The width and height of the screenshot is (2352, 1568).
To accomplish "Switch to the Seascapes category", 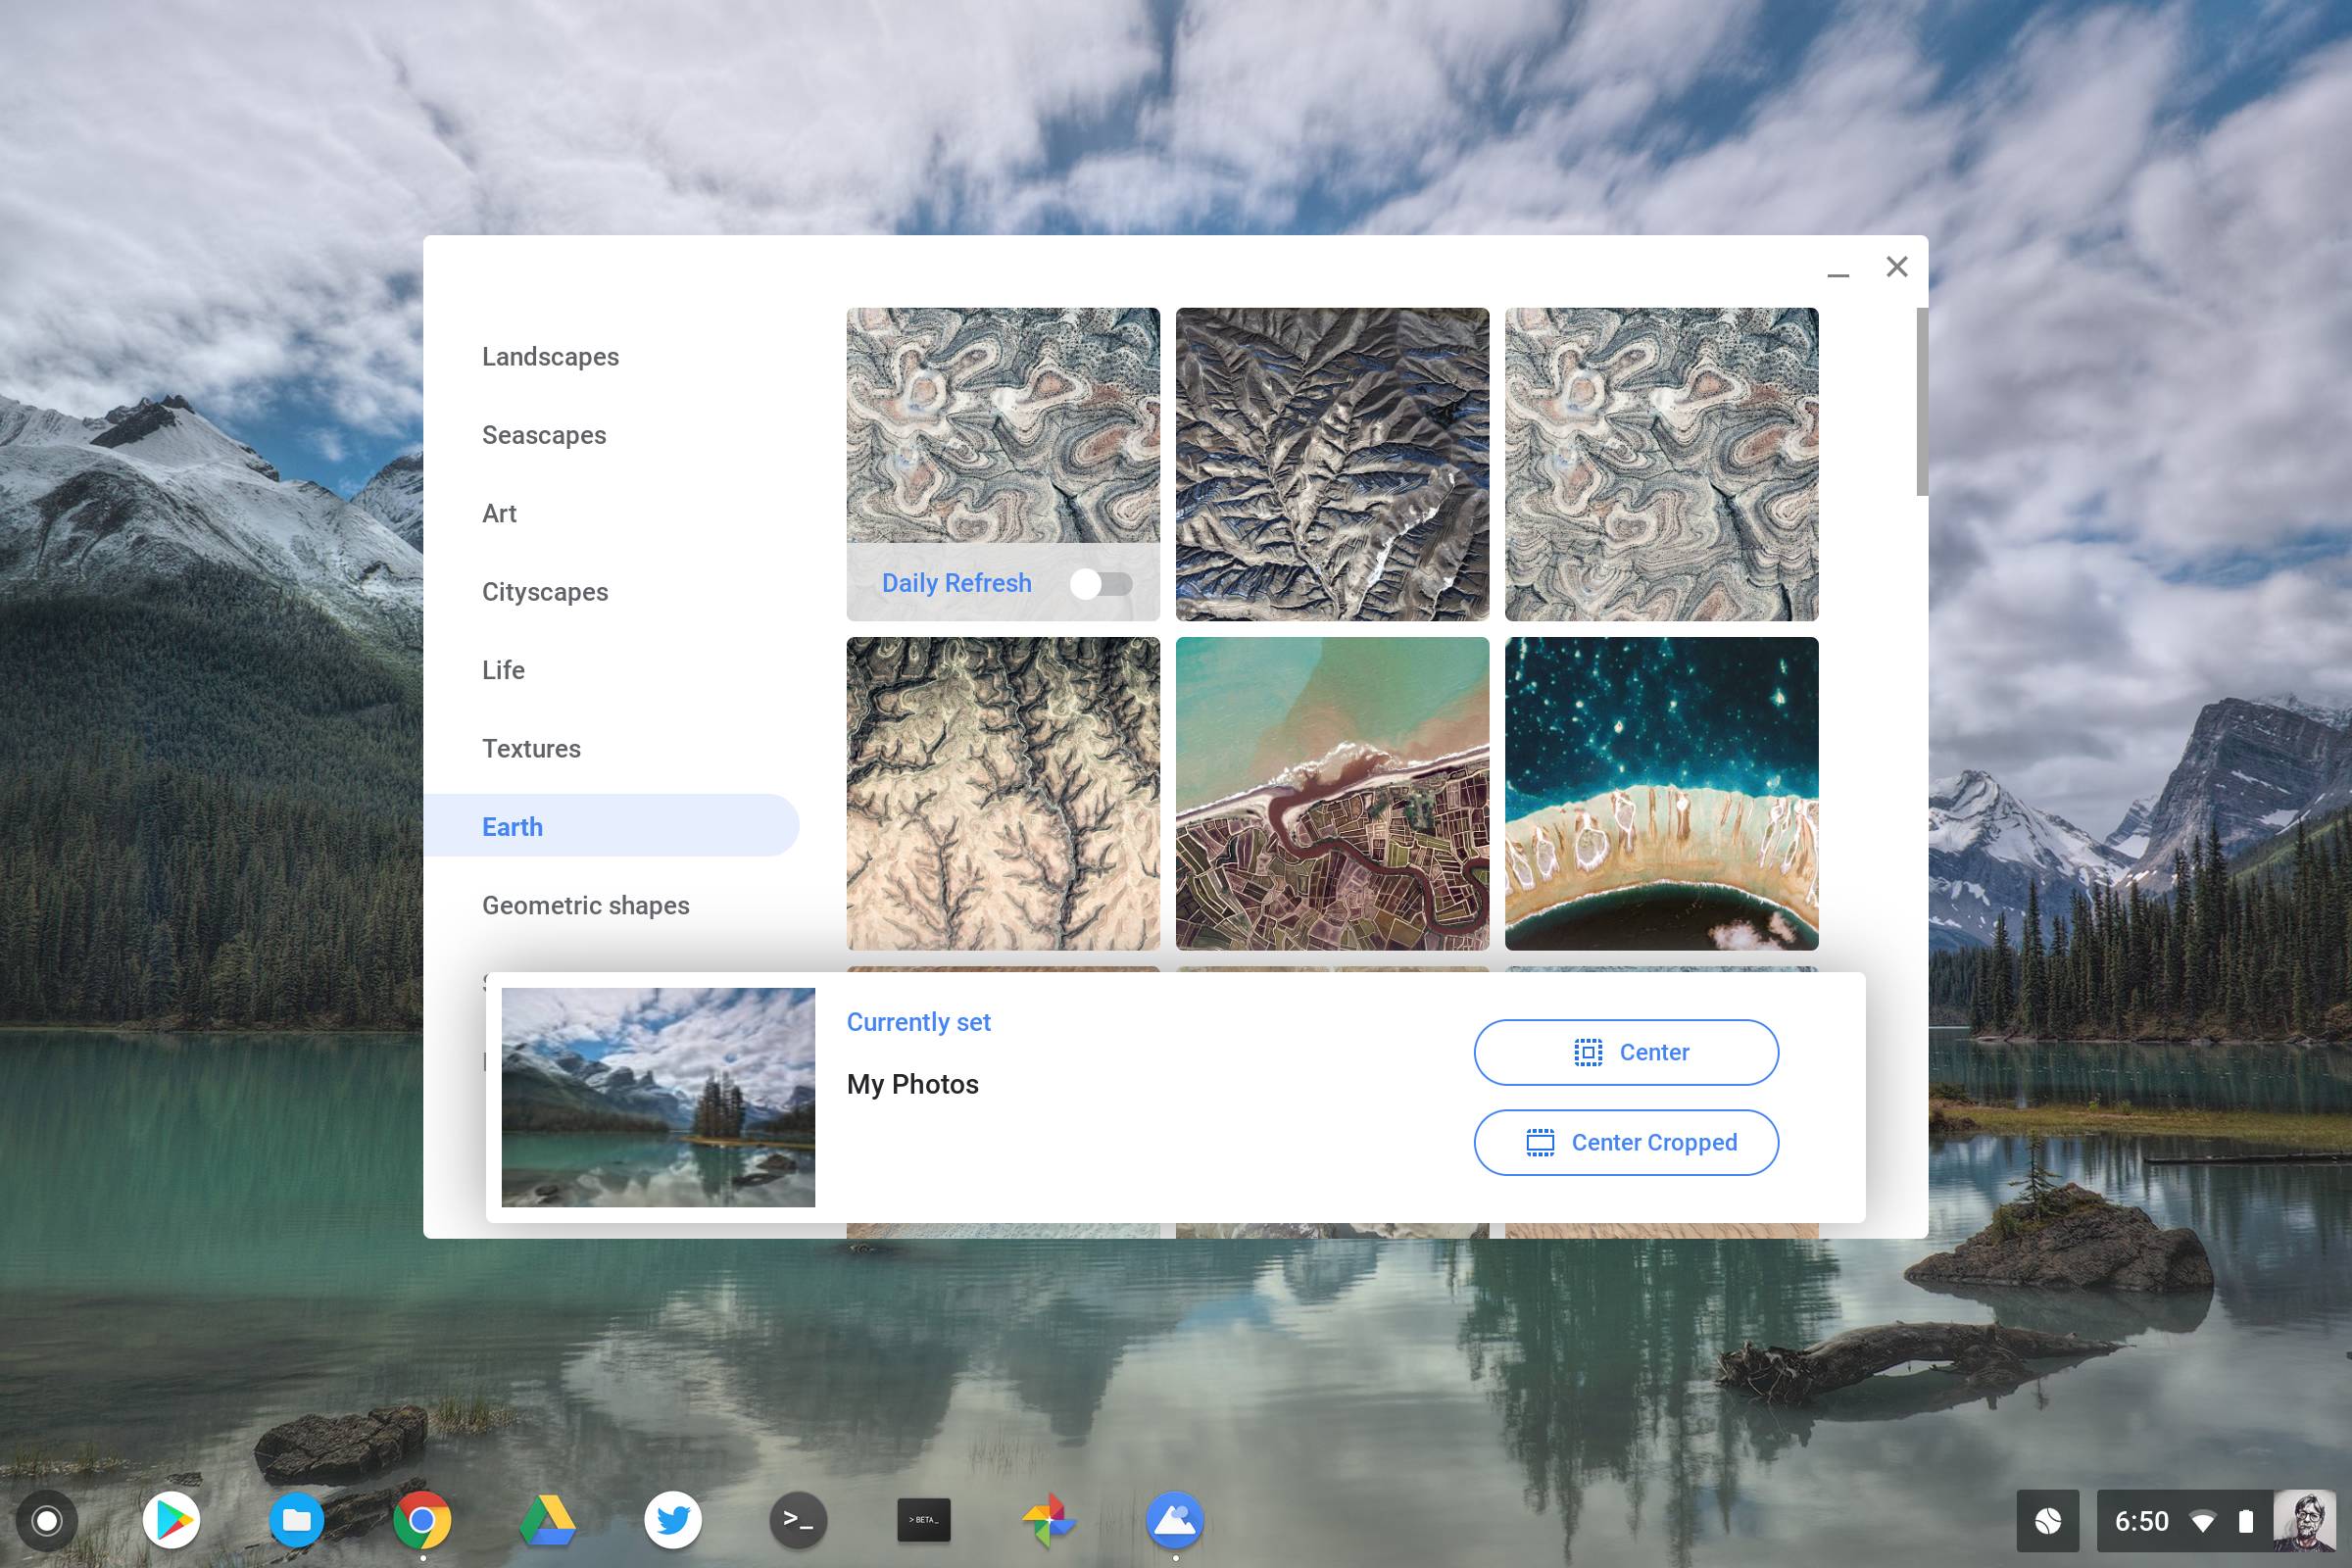I will click(x=544, y=435).
